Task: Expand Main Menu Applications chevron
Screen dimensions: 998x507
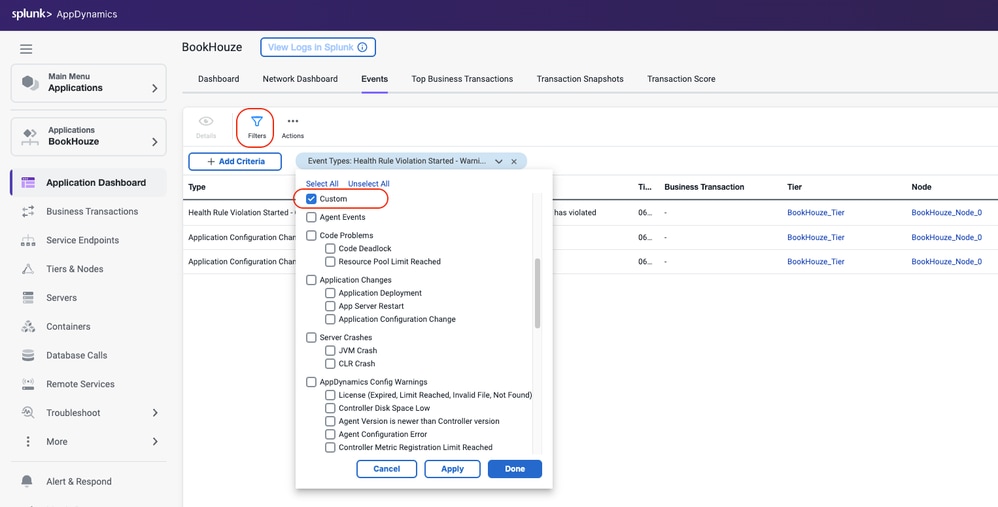Action: tap(155, 88)
